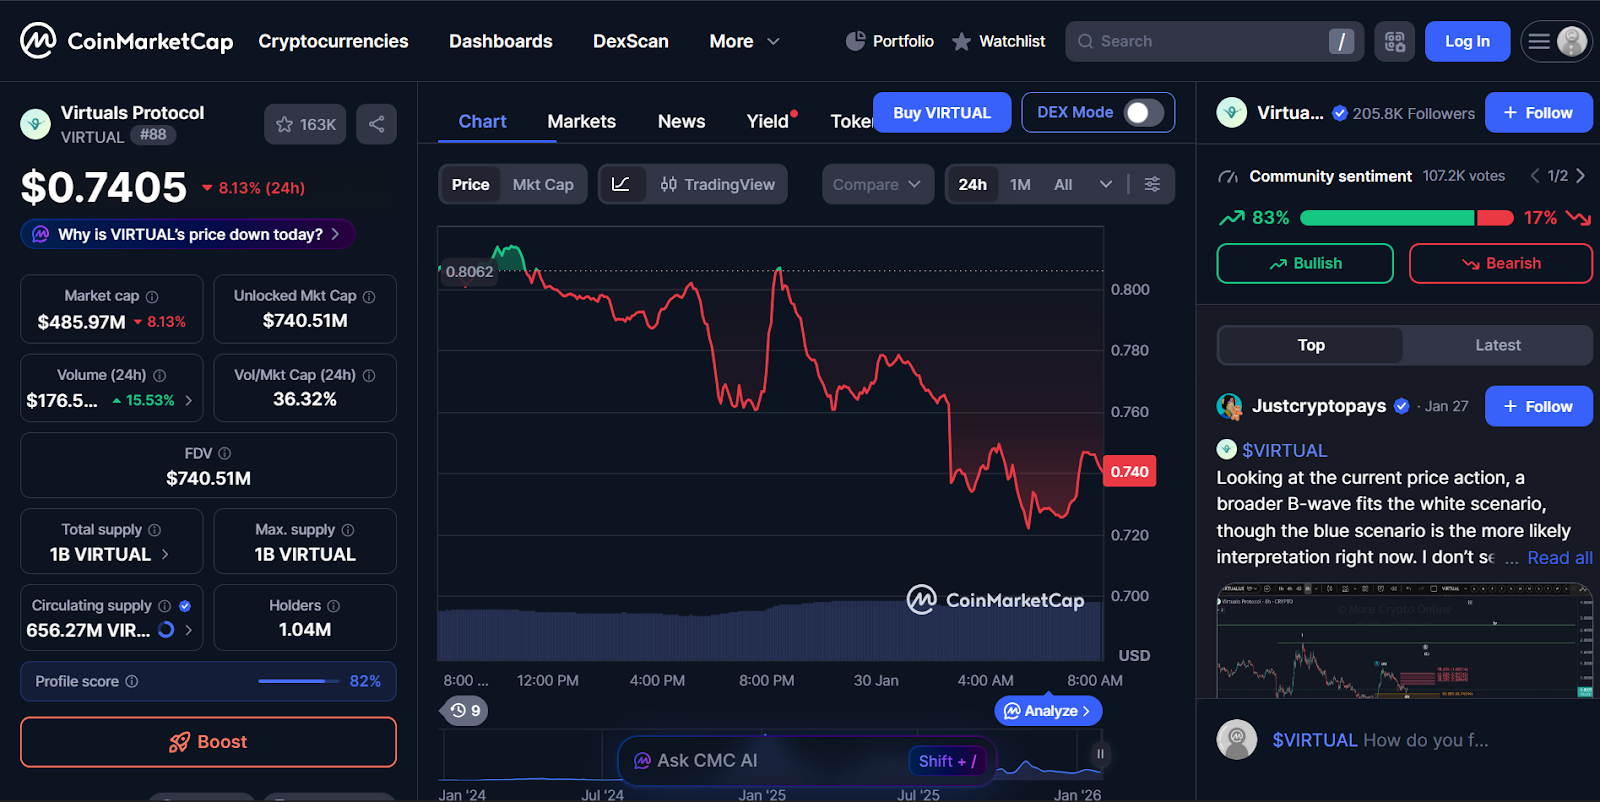The image size is (1600, 802).
Task: Open Dashboards nav menu
Action: tap(500, 41)
